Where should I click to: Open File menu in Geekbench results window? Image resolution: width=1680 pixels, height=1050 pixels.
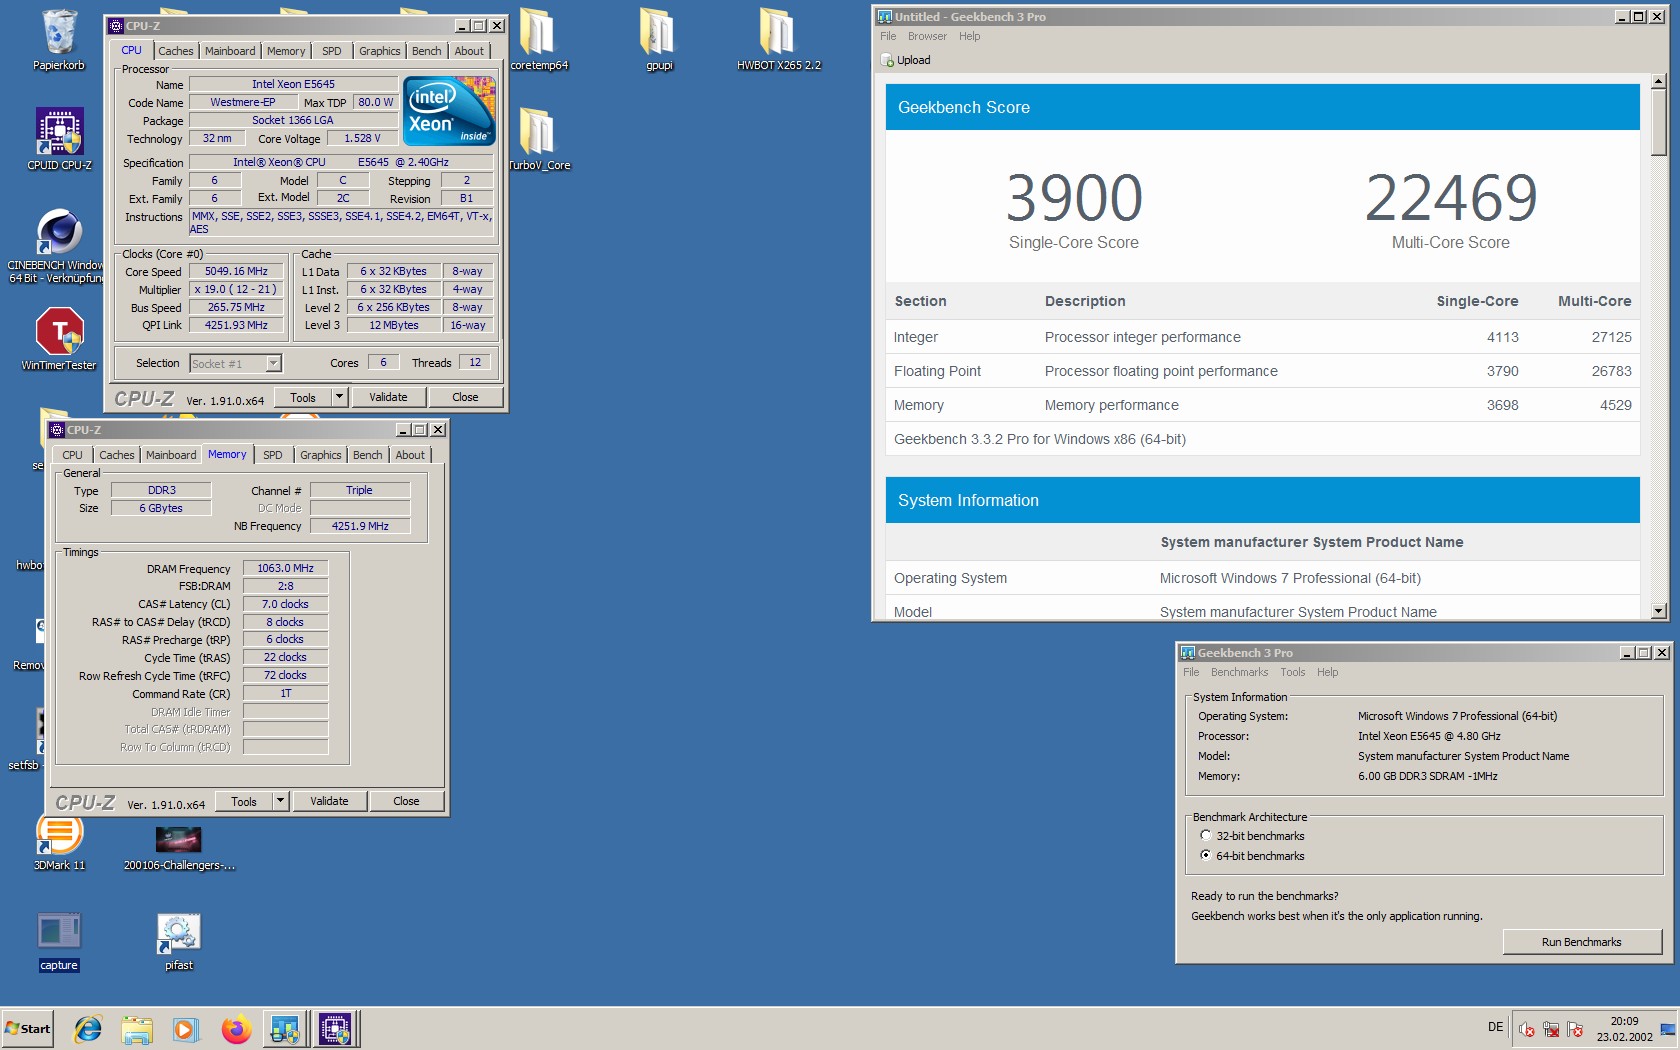(x=888, y=36)
